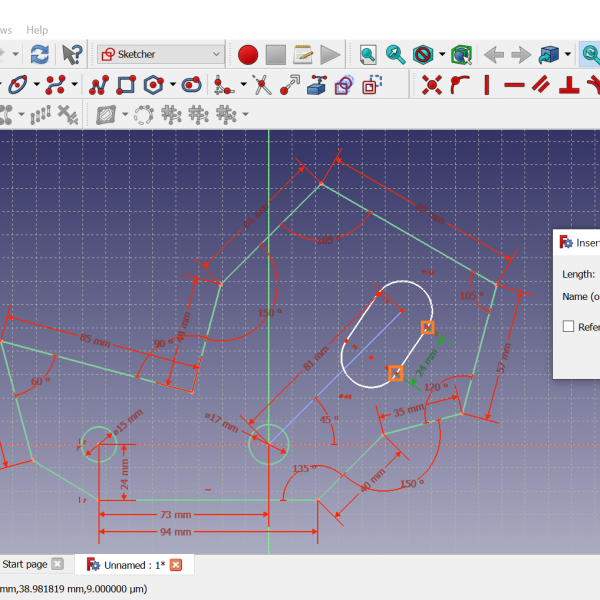Expand the view cube options dropdown arrow
600x600 pixels.
568,54
